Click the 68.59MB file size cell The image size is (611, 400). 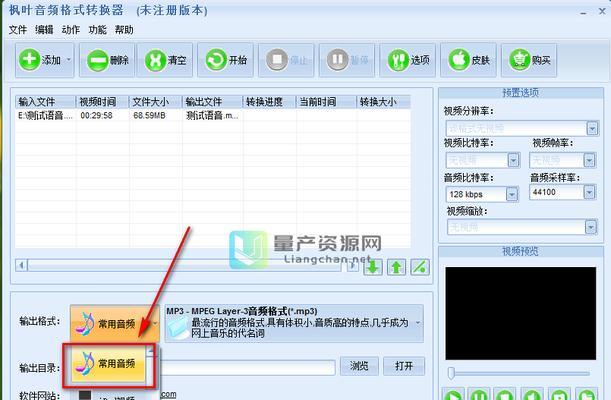149,115
